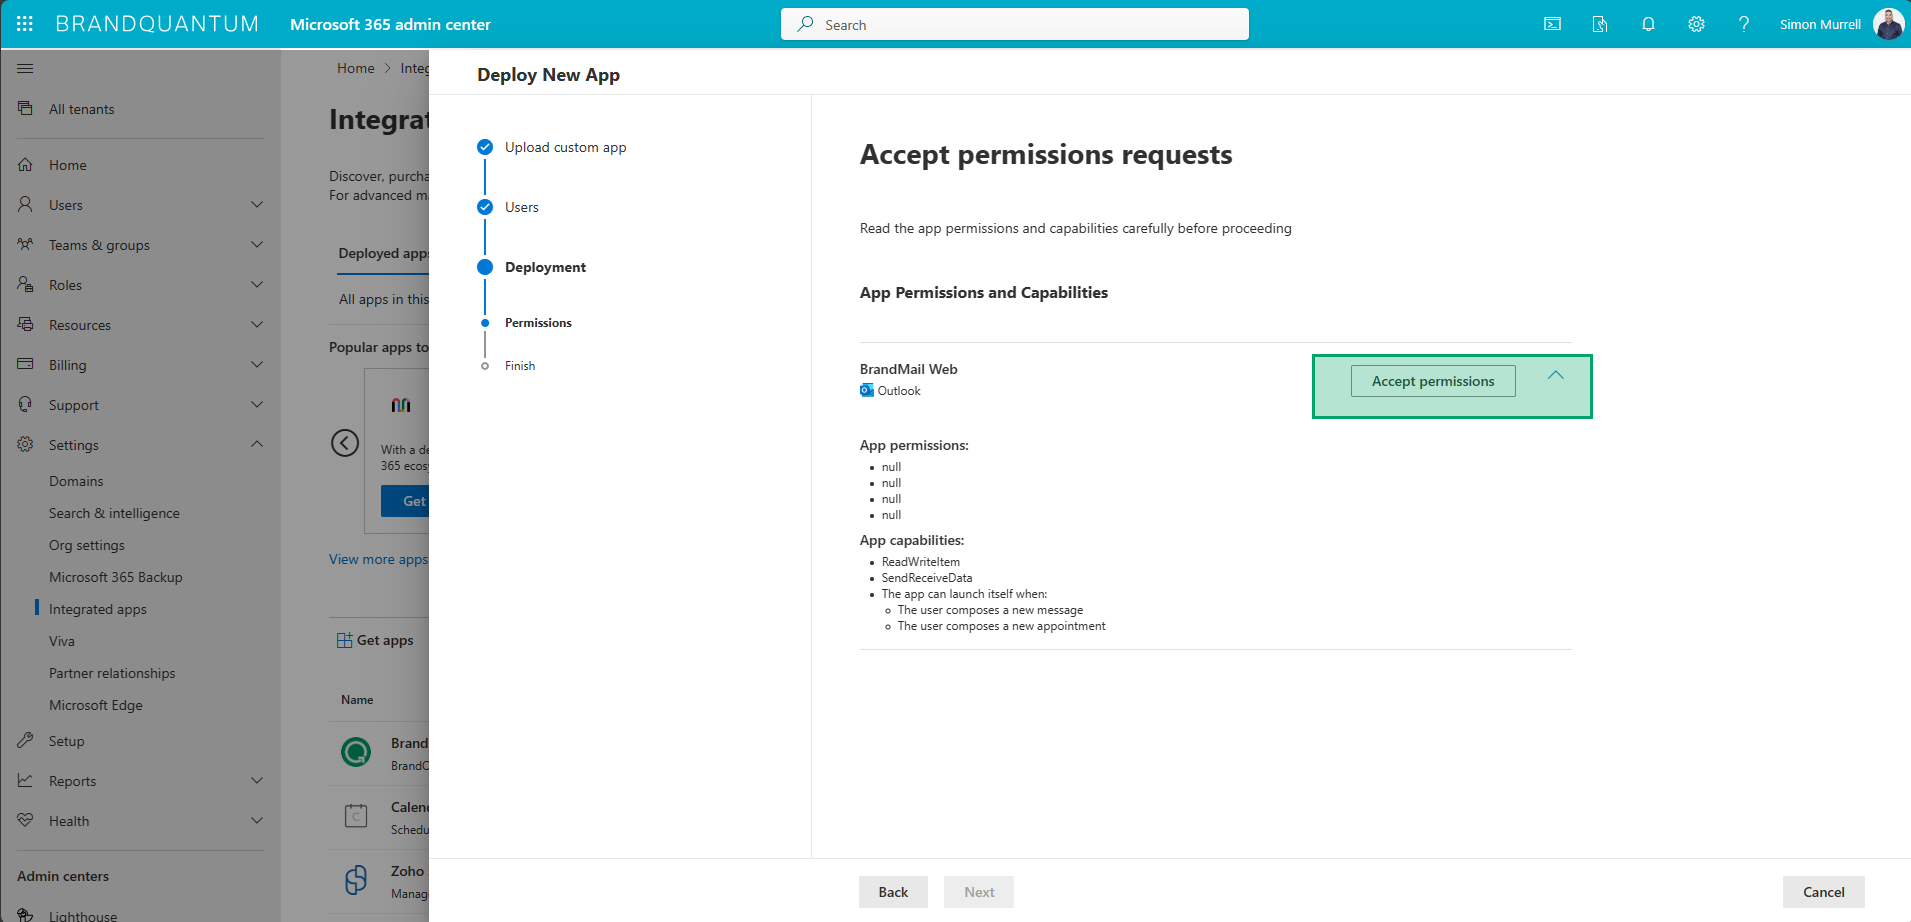Screen dimensions: 1911x922
Task: Open Viva settings item
Action: point(62,641)
